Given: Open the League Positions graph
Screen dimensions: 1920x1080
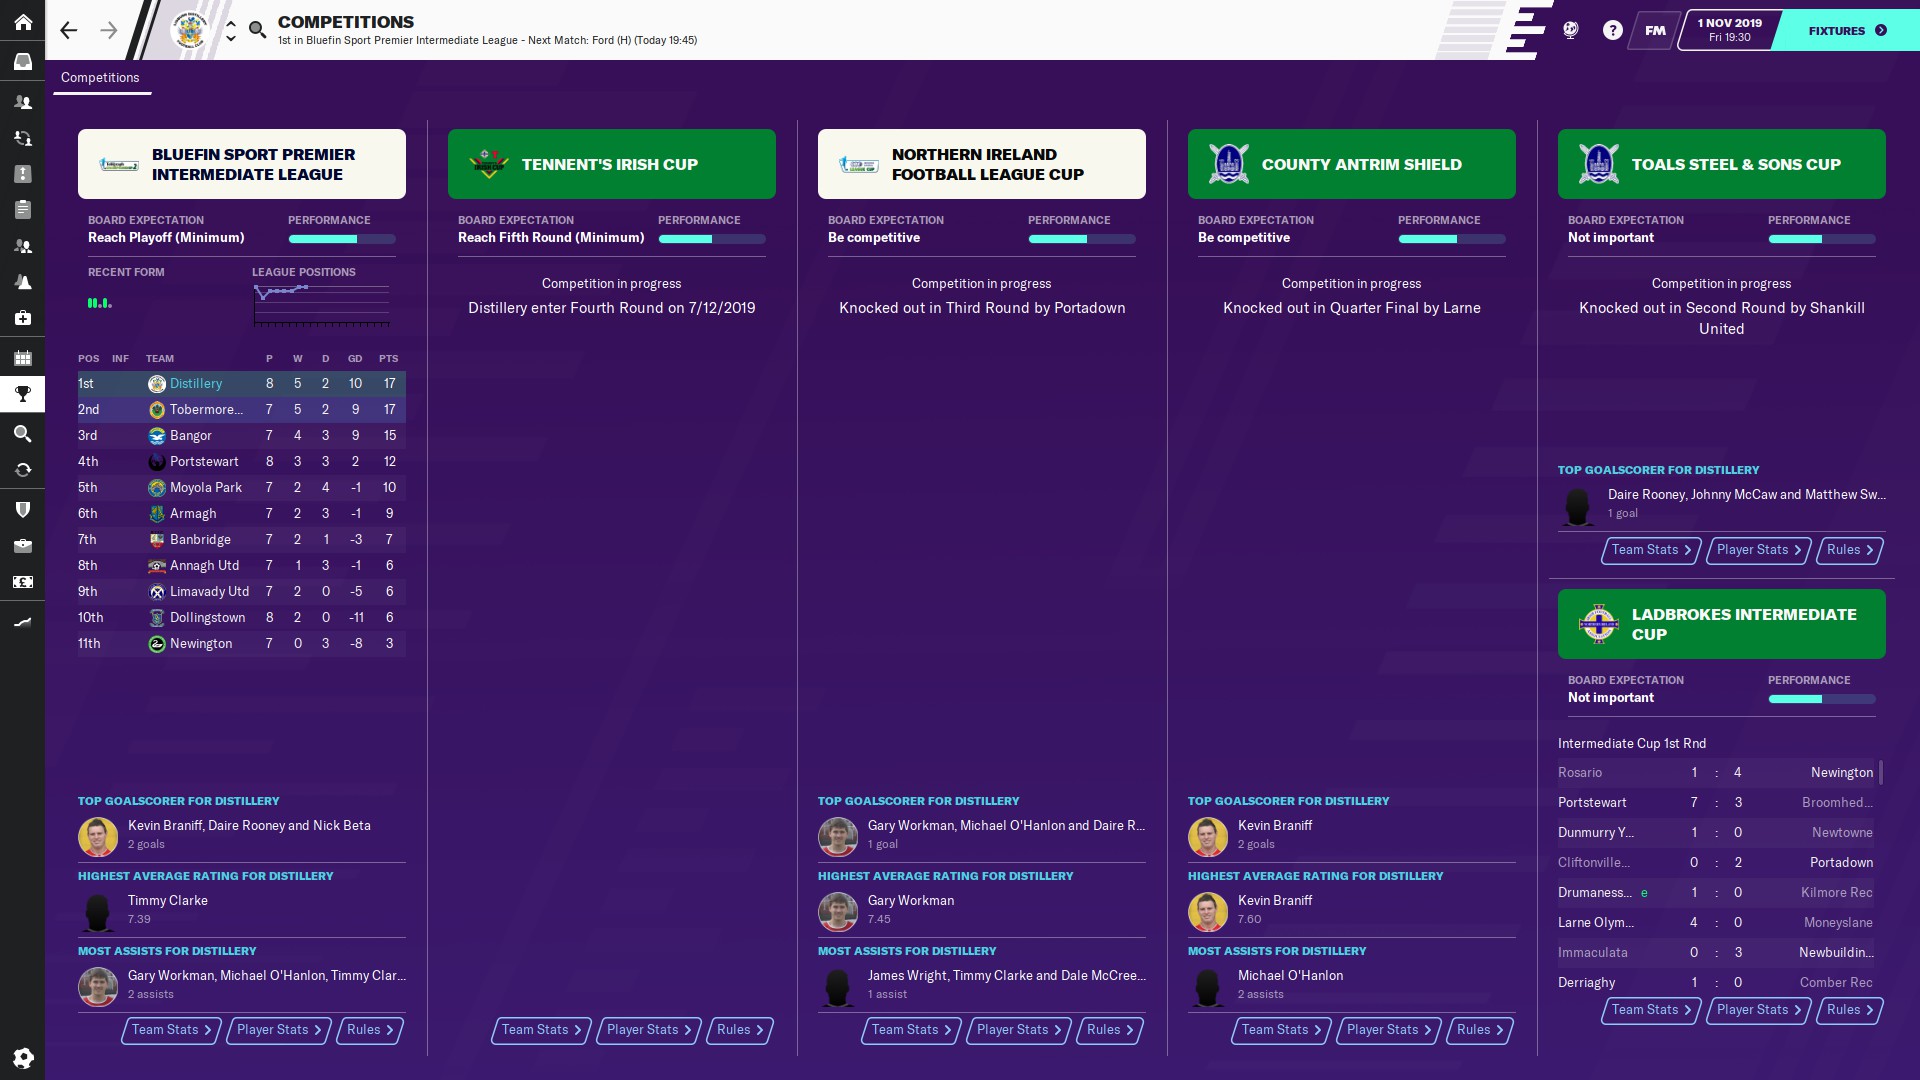Looking at the screenshot, I should [321, 305].
